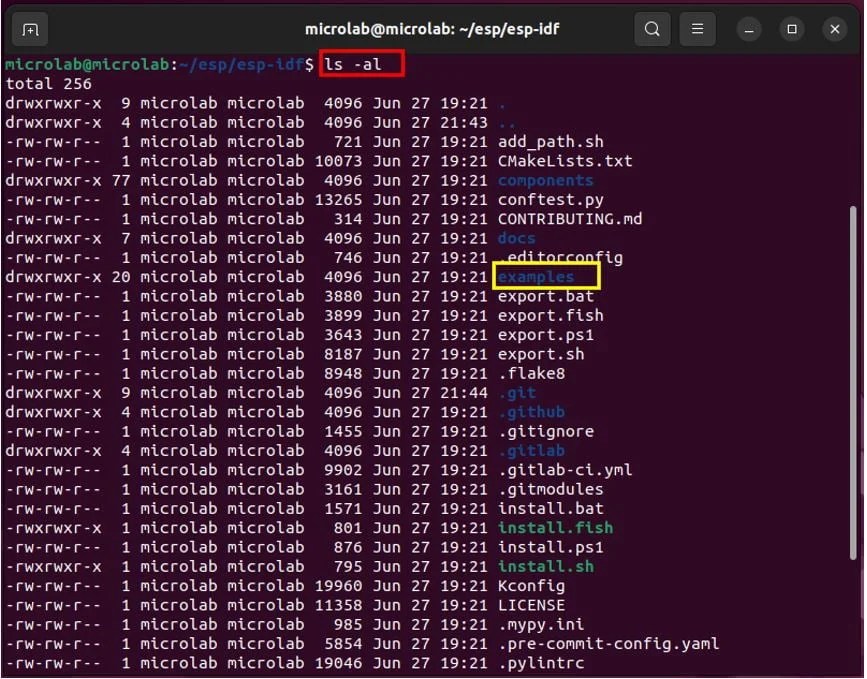Click the LICENSE file entry

531,605
